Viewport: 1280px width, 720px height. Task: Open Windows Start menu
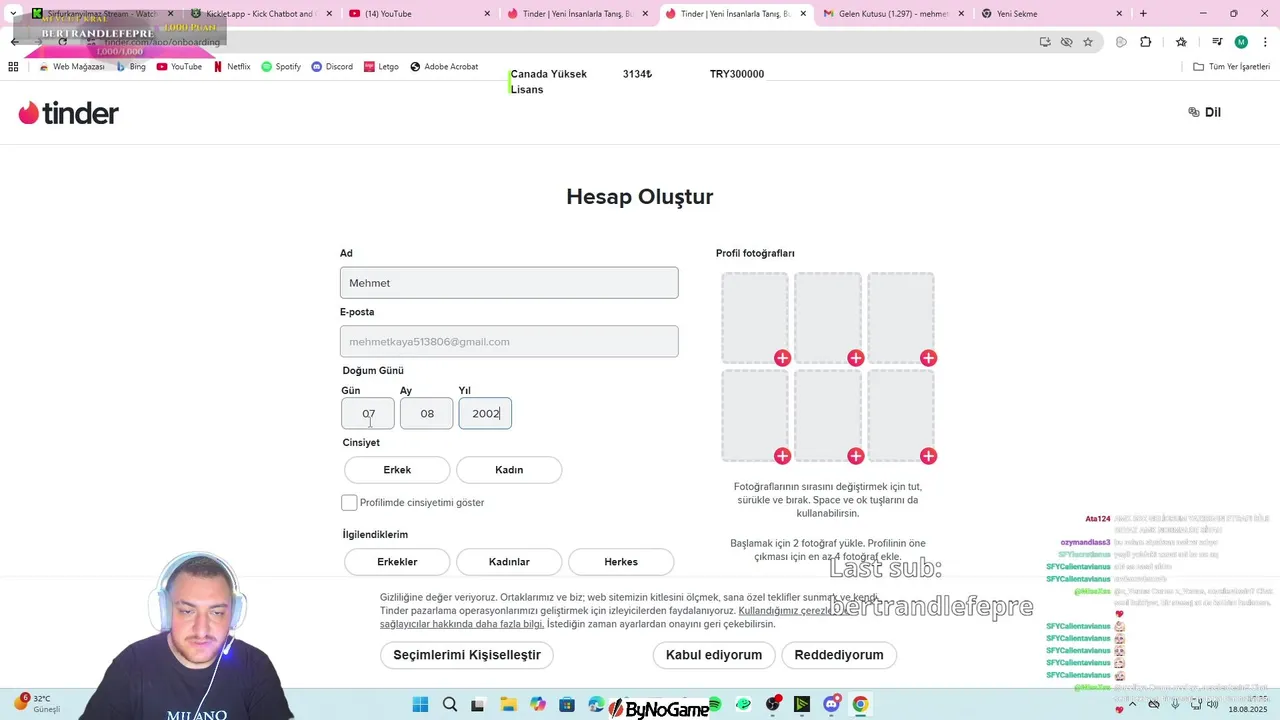pos(420,704)
